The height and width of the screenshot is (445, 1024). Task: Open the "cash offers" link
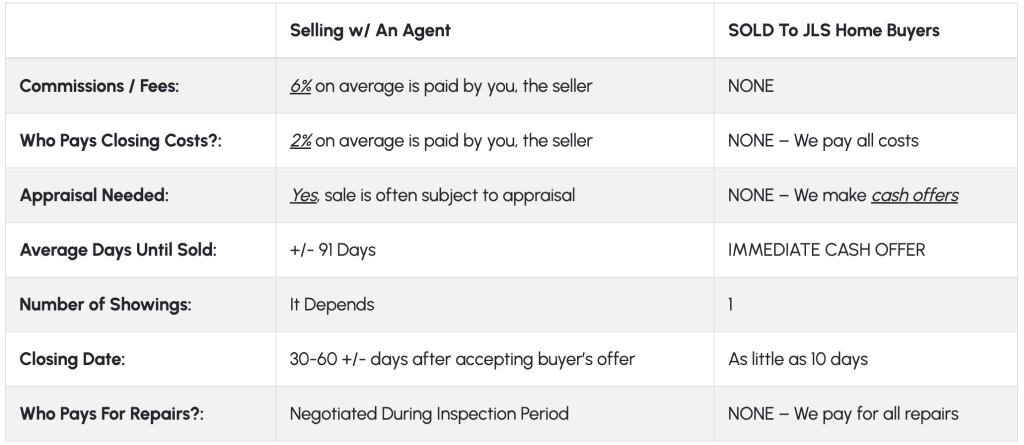click(914, 196)
